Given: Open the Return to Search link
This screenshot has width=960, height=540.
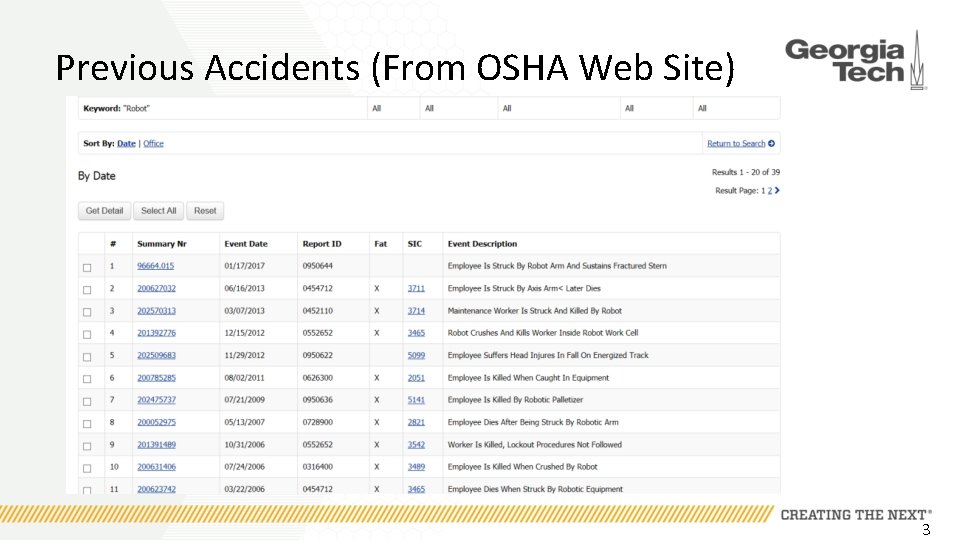Looking at the screenshot, I should click(736, 143).
